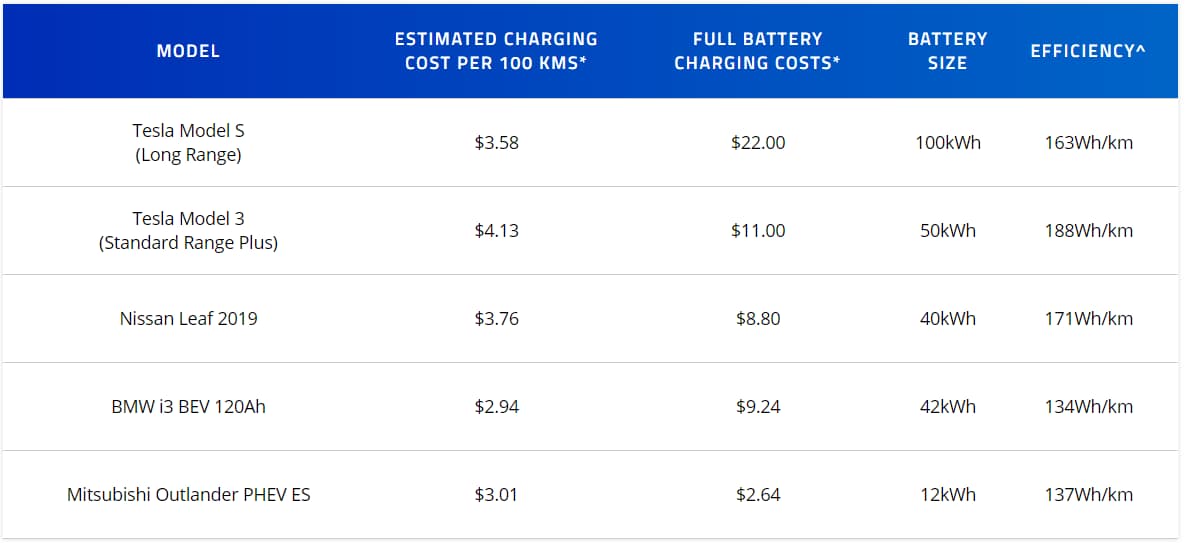Screen dimensions: 1186x543
Task: Click the Efficiency column header
Action: pyautogui.click(x=1088, y=51)
